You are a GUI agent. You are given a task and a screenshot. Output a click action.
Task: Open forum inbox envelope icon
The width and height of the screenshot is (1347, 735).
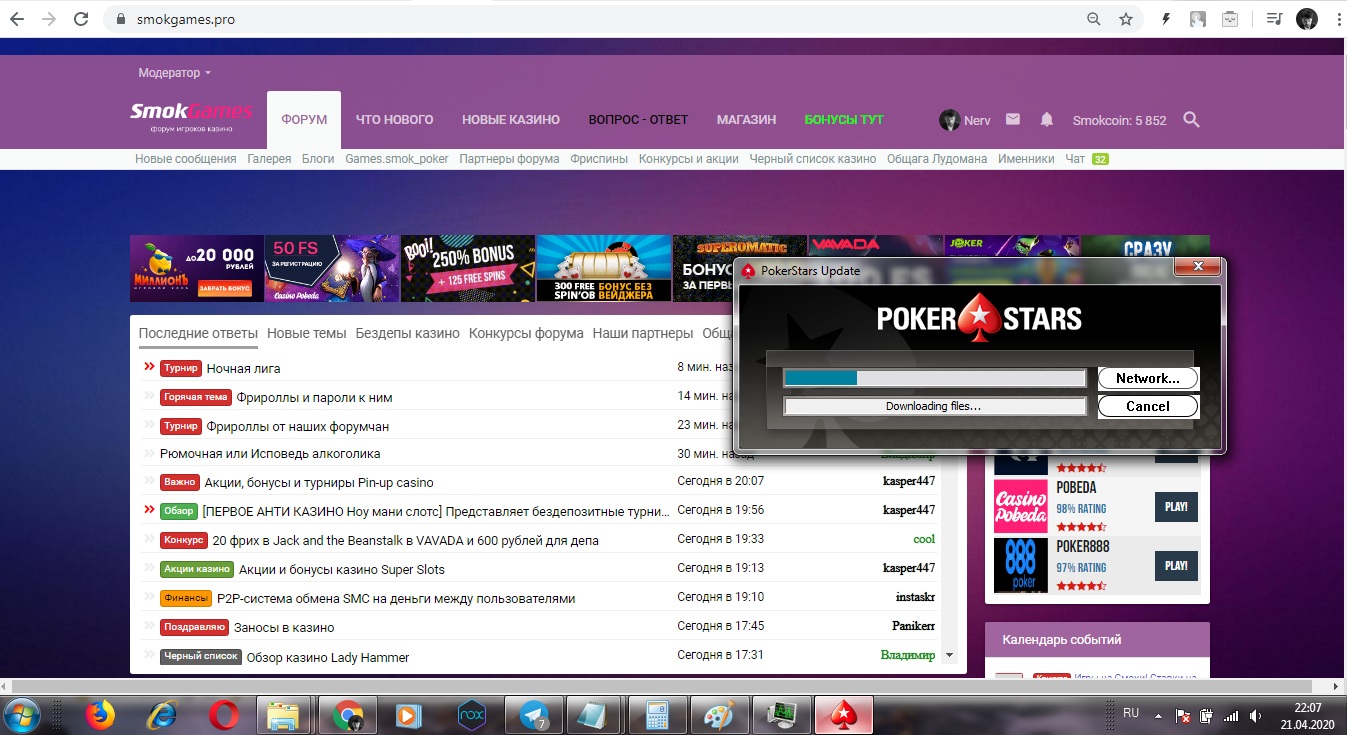pyautogui.click(x=1013, y=119)
